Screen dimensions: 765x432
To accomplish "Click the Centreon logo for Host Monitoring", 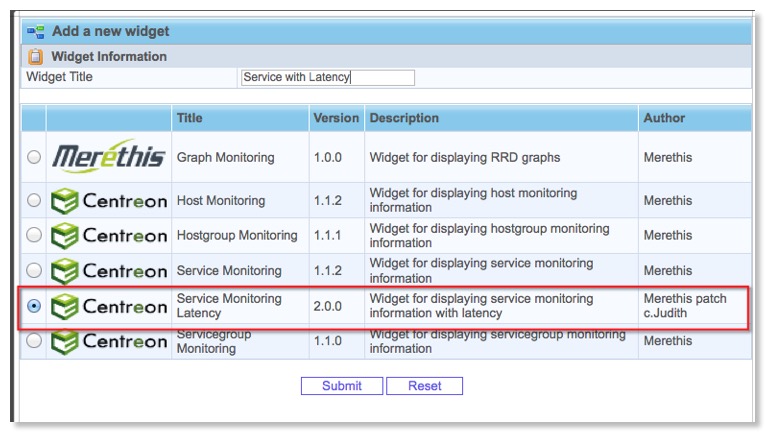I will [x=108, y=201].
